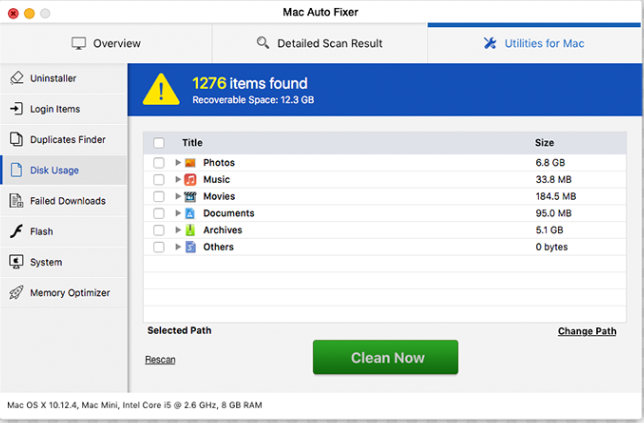Viewport: 644px width, 423px height.
Task: Switch to the Overview tab
Action: [106, 43]
